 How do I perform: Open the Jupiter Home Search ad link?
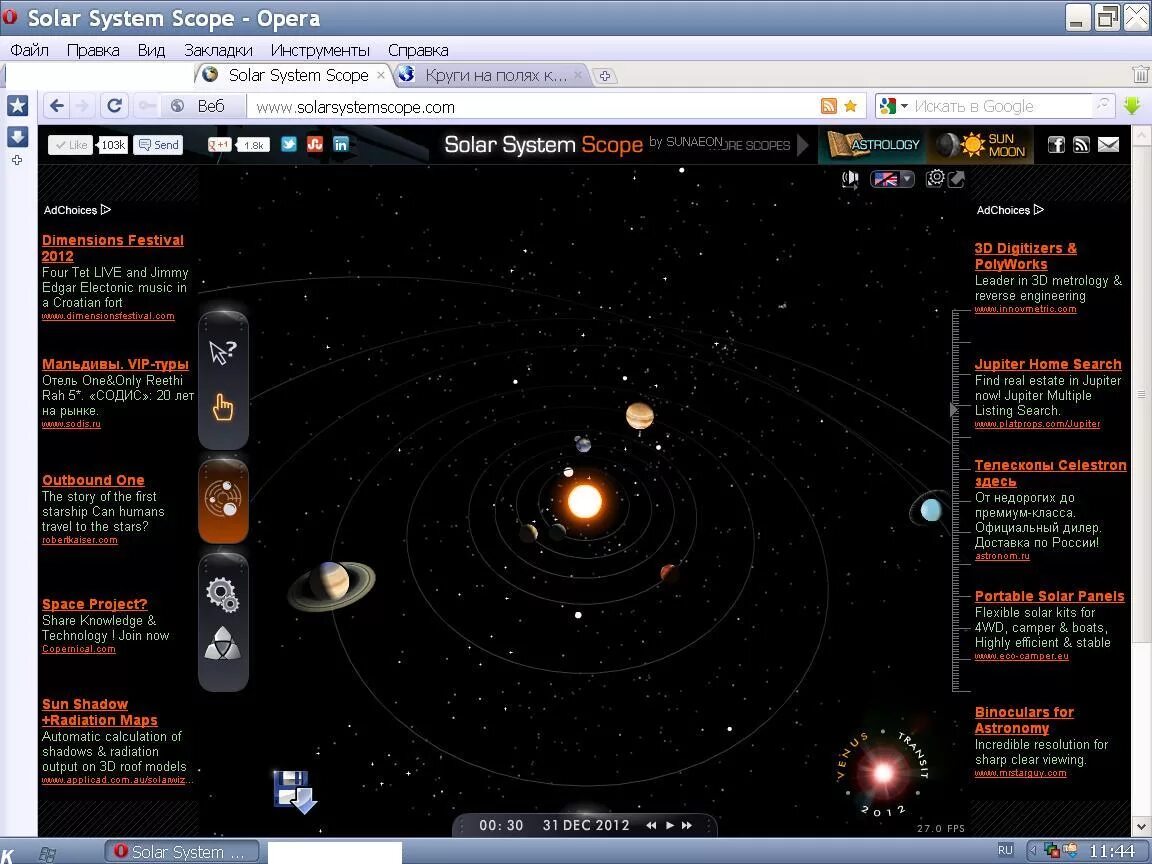coord(1048,364)
